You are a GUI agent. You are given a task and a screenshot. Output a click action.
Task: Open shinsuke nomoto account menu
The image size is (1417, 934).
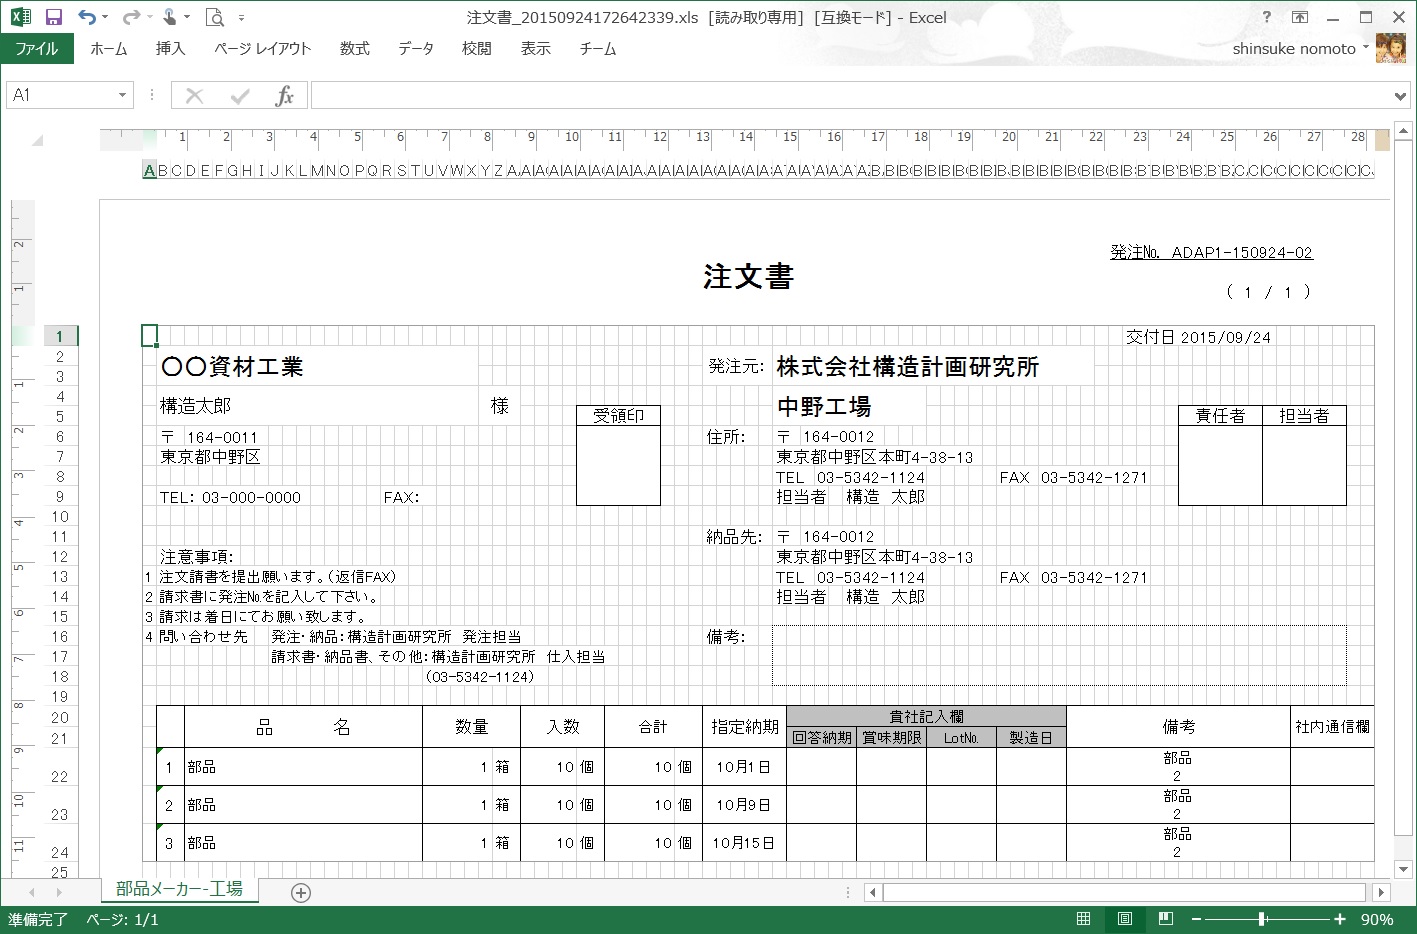tap(1300, 48)
